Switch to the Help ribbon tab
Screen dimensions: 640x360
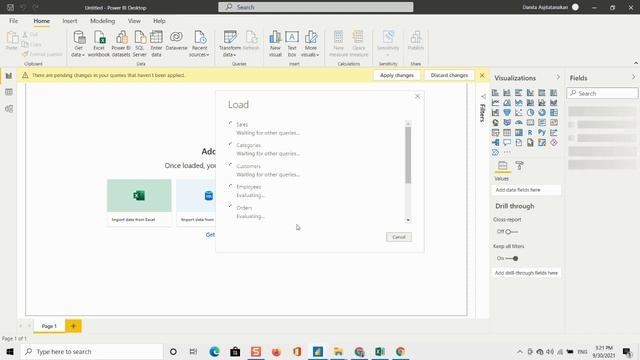click(159, 21)
